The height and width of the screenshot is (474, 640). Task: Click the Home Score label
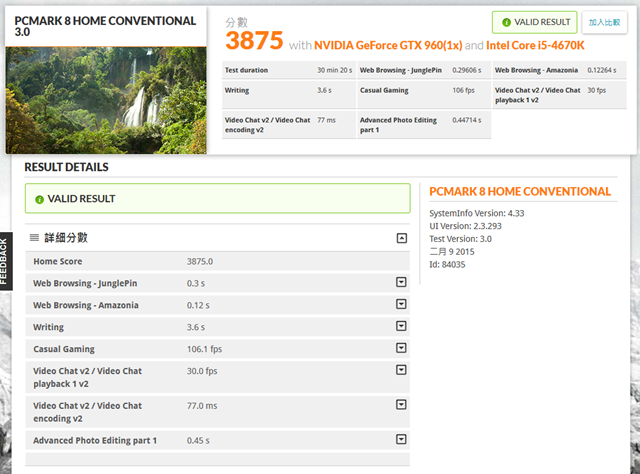click(x=58, y=261)
